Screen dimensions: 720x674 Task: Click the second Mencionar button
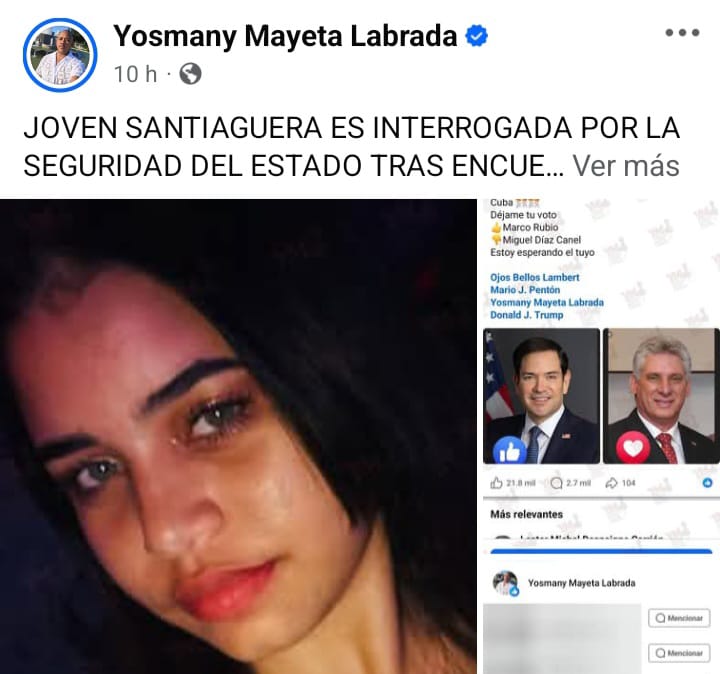pyautogui.click(x=679, y=653)
